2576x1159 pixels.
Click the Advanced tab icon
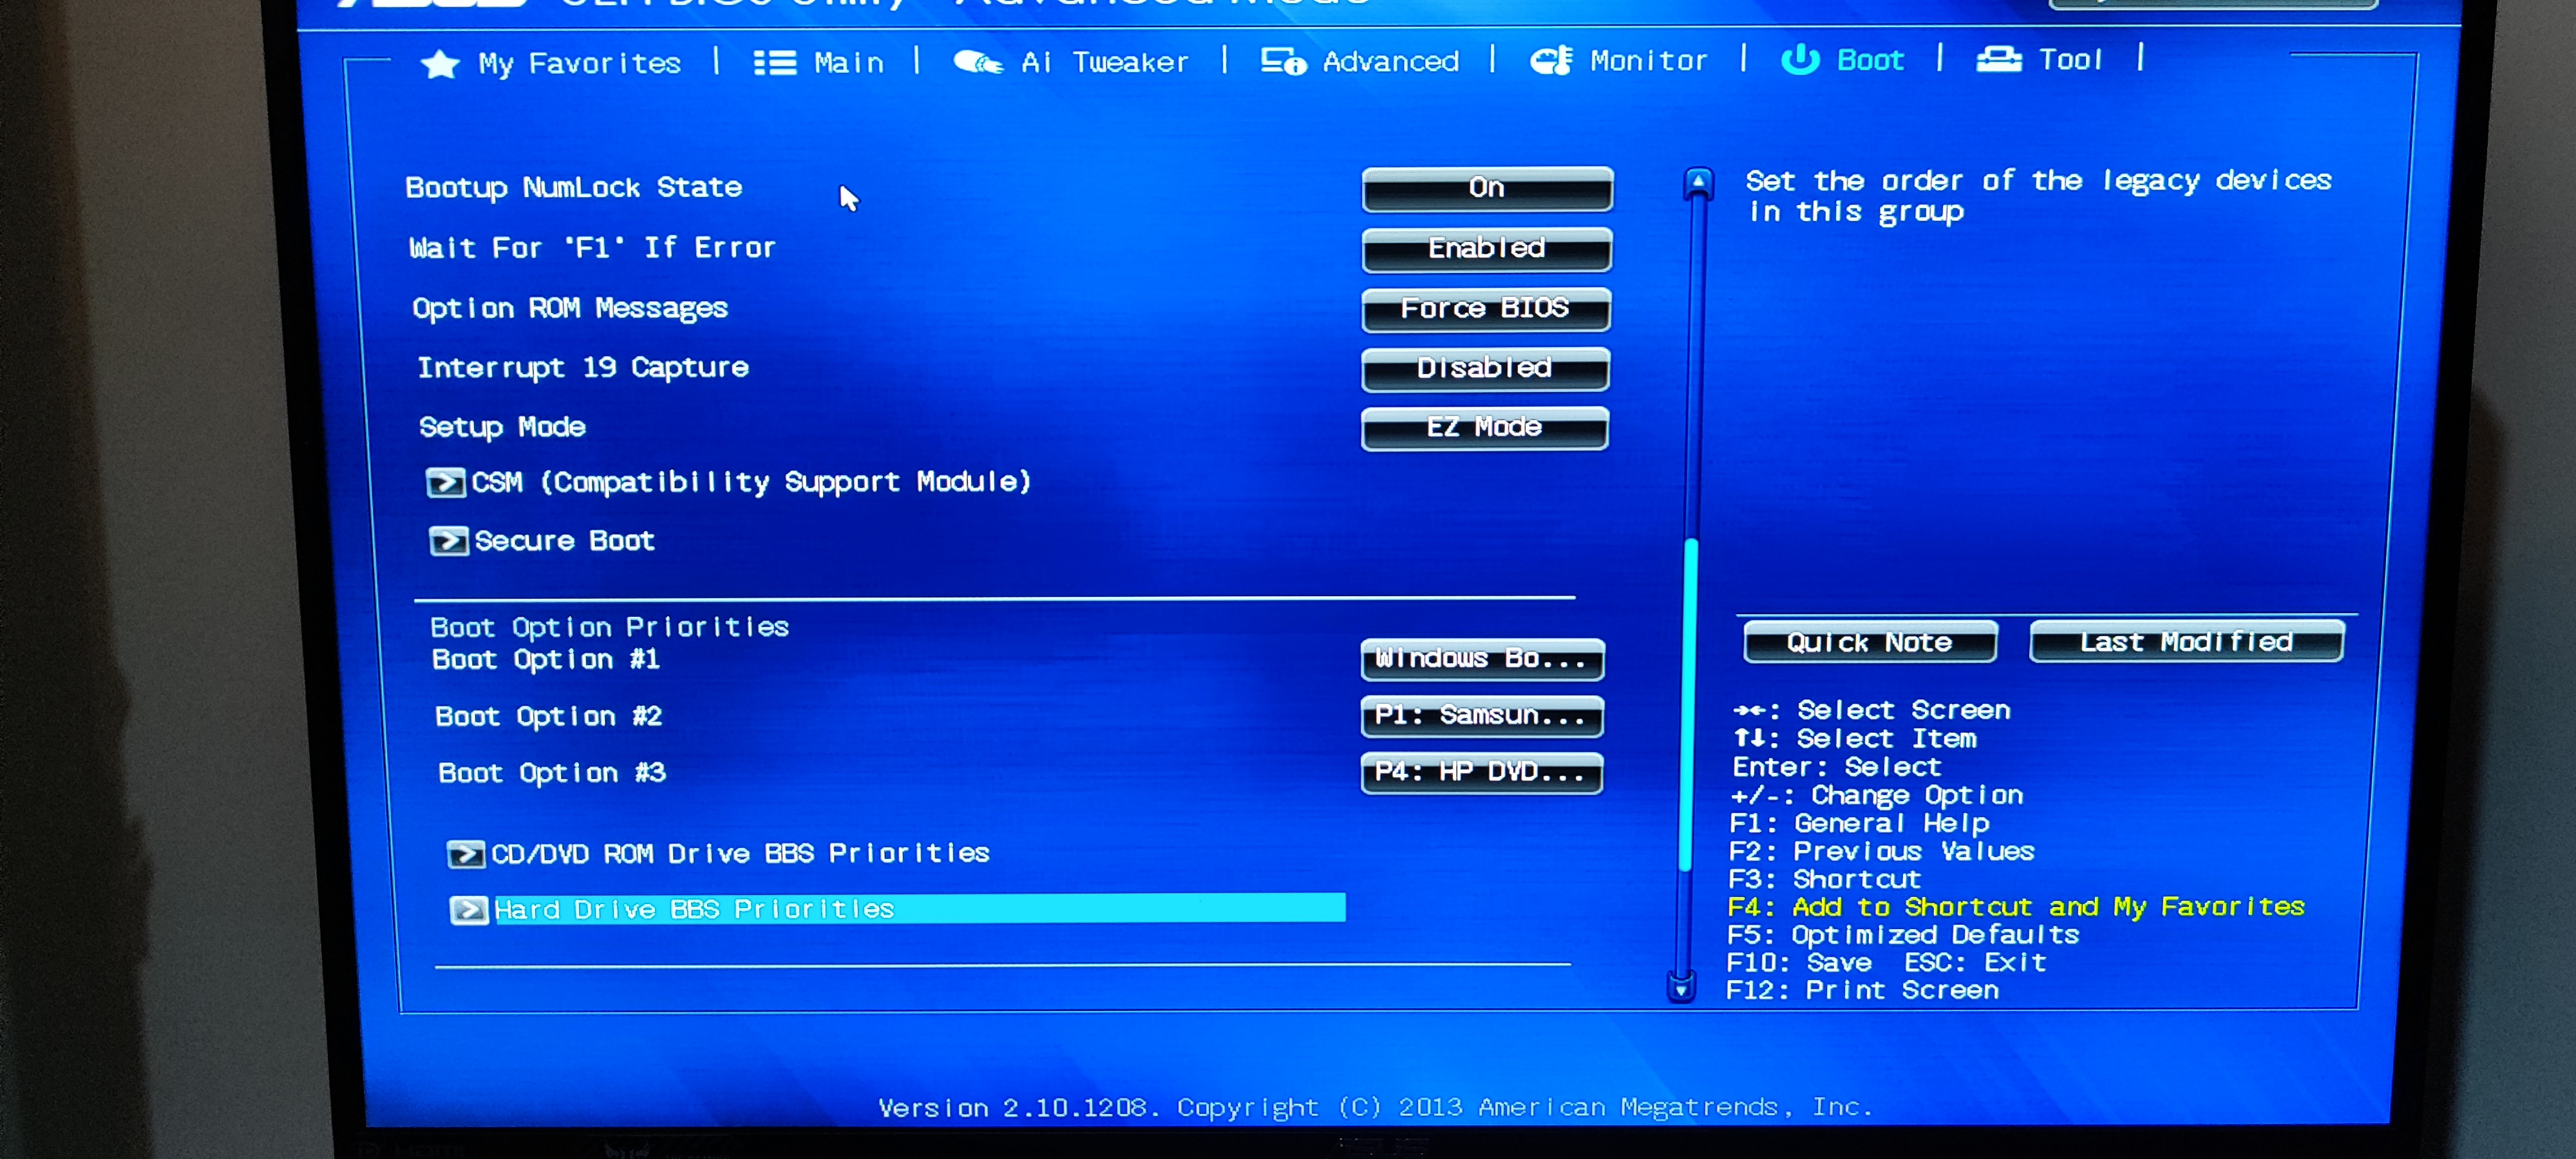tap(1283, 62)
